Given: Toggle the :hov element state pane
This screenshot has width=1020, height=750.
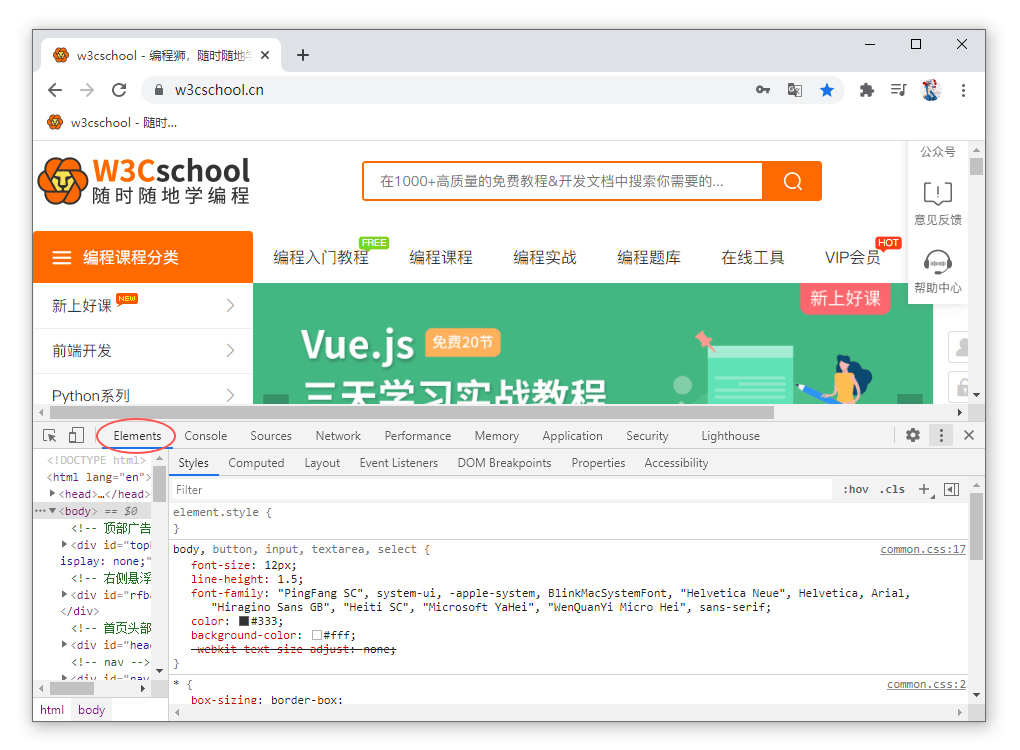Looking at the screenshot, I should click(x=856, y=489).
